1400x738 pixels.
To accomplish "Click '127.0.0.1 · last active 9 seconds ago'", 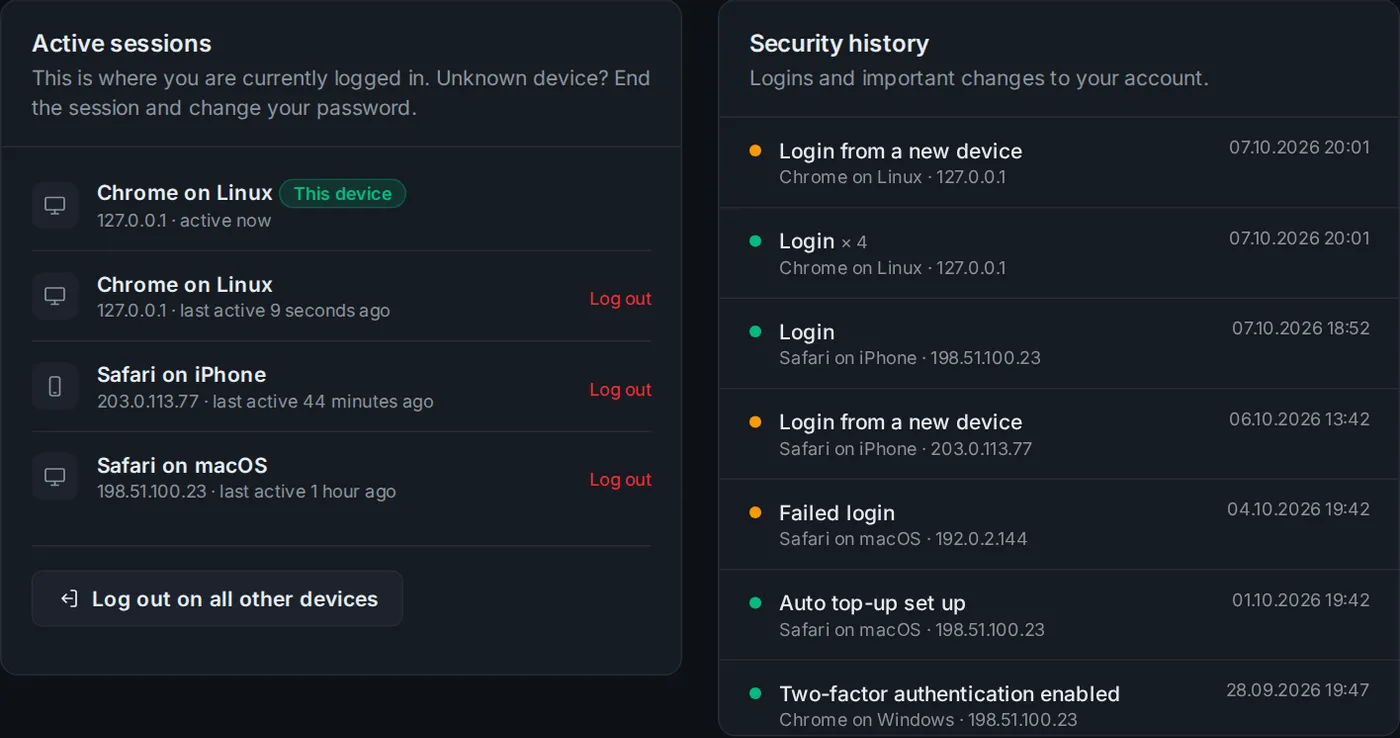I will 243,311.
